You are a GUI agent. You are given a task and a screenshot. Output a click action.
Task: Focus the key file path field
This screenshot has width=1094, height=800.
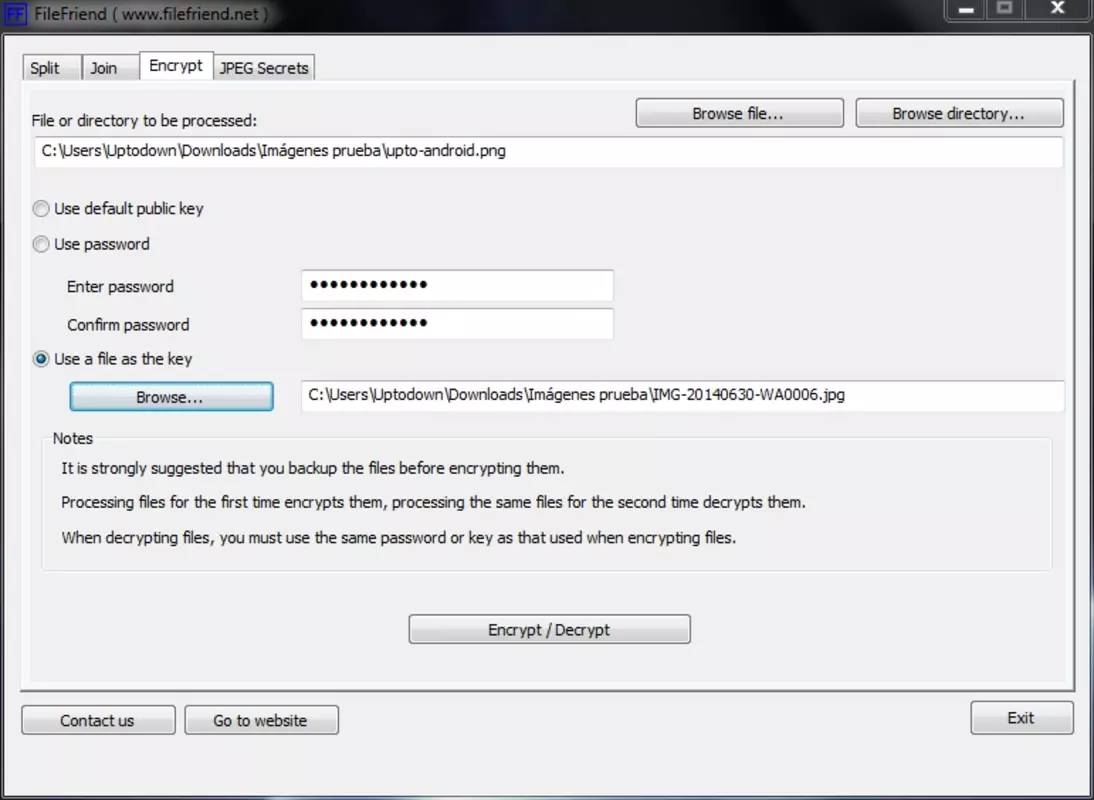click(682, 395)
